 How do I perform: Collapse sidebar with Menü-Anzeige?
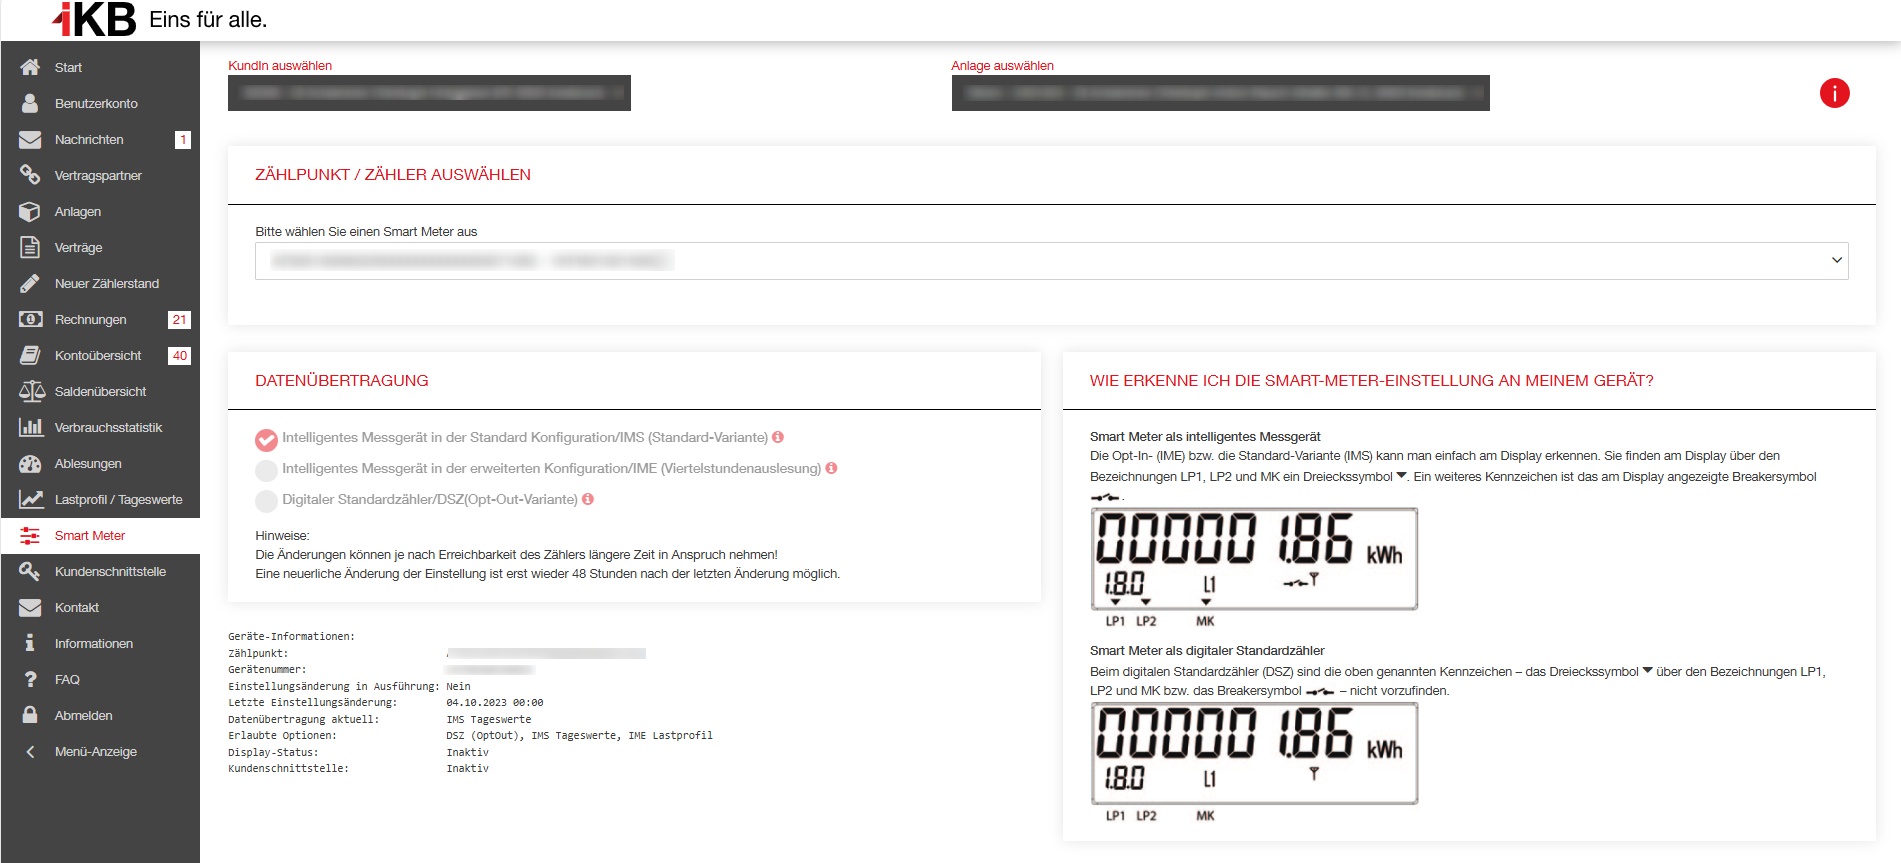[95, 752]
